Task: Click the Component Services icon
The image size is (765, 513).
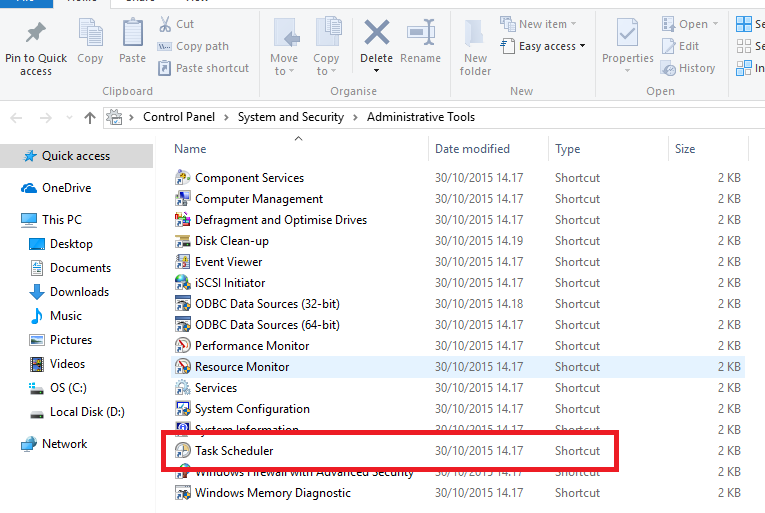Action: [x=182, y=178]
